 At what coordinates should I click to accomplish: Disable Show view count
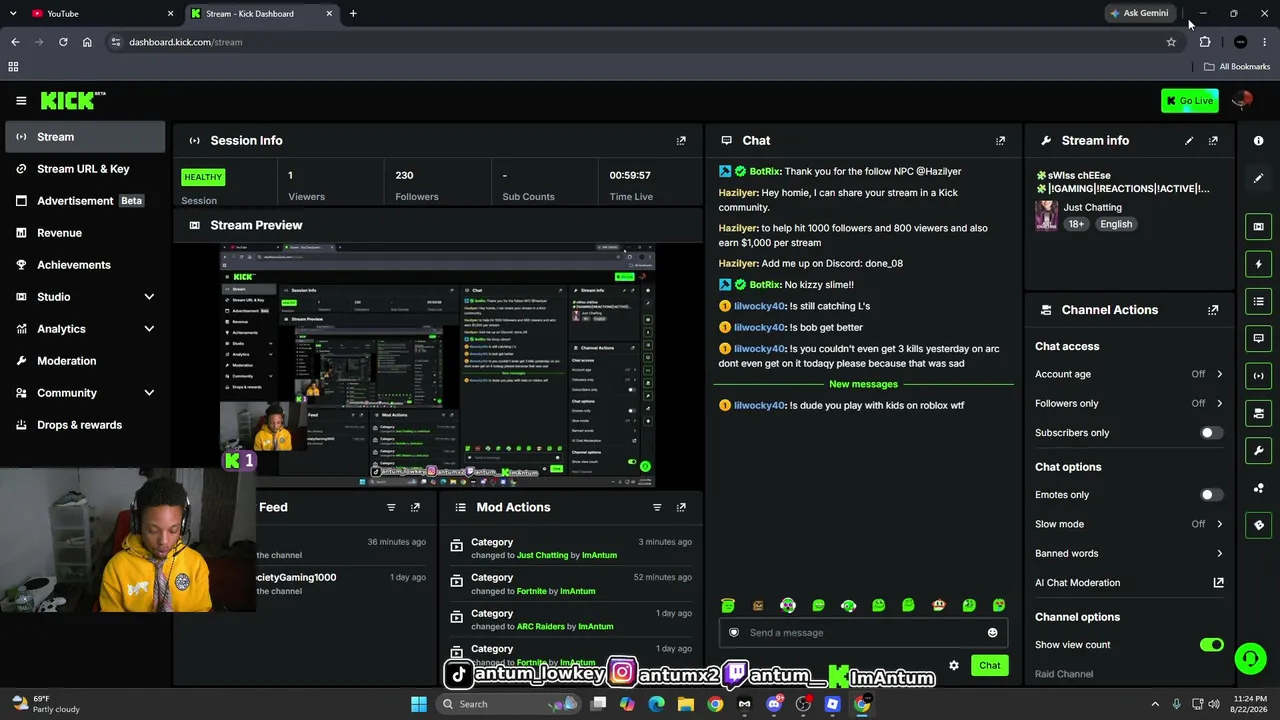1211,645
